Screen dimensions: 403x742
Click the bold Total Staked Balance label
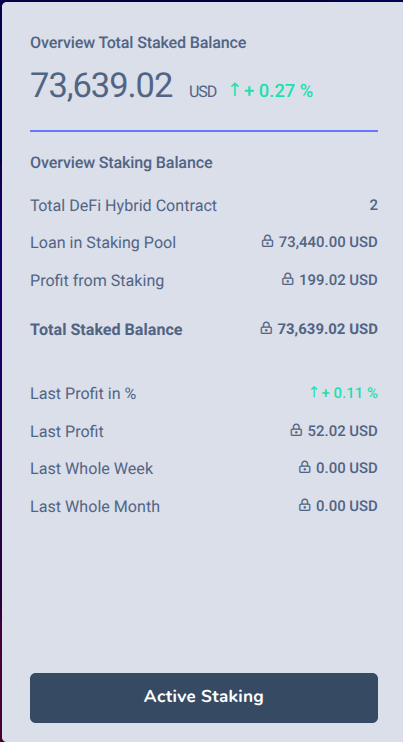click(x=106, y=329)
